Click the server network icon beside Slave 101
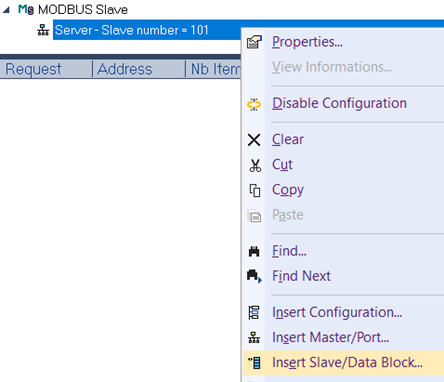The image size is (444, 382). point(43,30)
